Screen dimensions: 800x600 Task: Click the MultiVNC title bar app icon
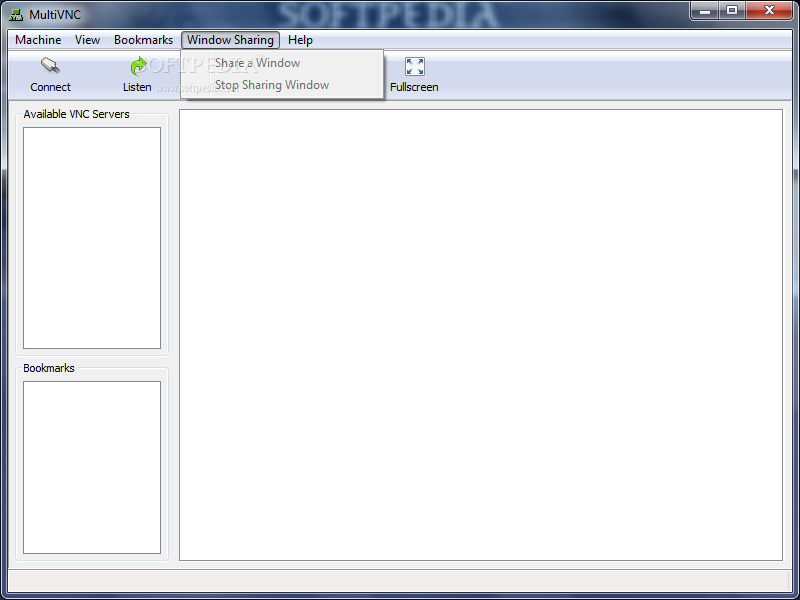pyautogui.click(x=16, y=15)
